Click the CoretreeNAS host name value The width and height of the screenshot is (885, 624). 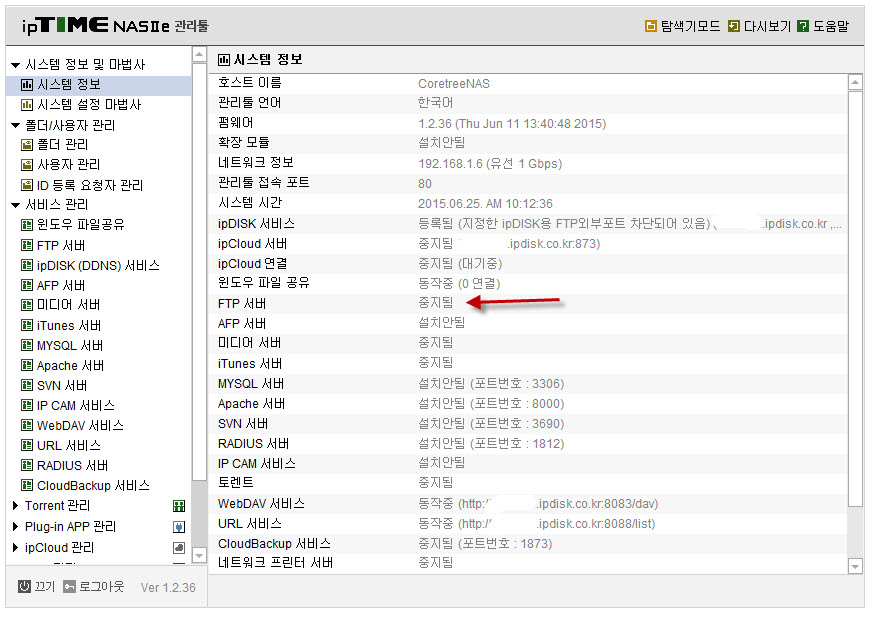coord(454,84)
